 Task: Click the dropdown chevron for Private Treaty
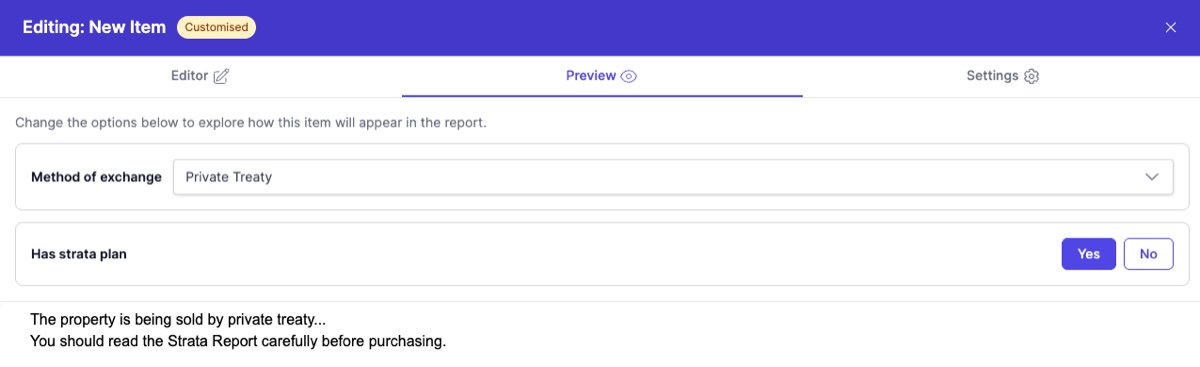coord(1151,177)
